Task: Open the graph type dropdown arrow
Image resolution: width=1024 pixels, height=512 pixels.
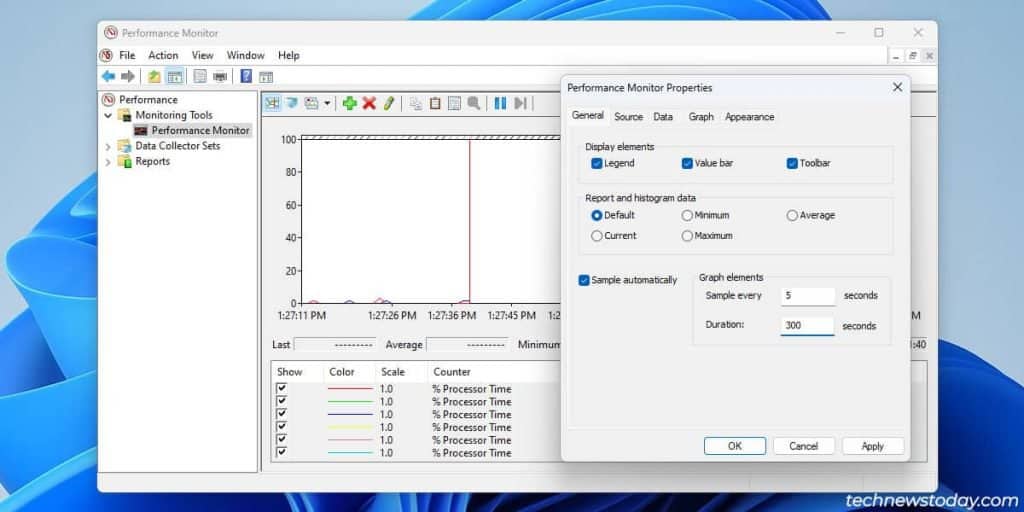Action: 327,103
